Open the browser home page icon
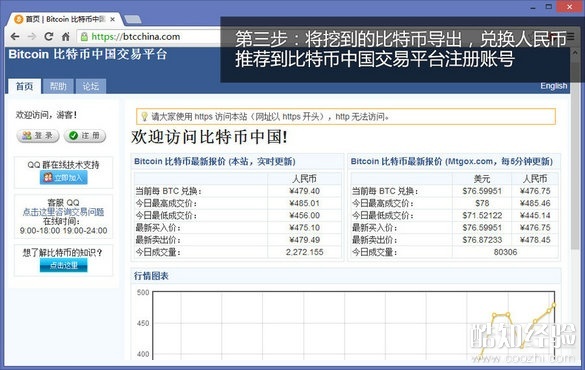The image size is (585, 370). (66, 37)
